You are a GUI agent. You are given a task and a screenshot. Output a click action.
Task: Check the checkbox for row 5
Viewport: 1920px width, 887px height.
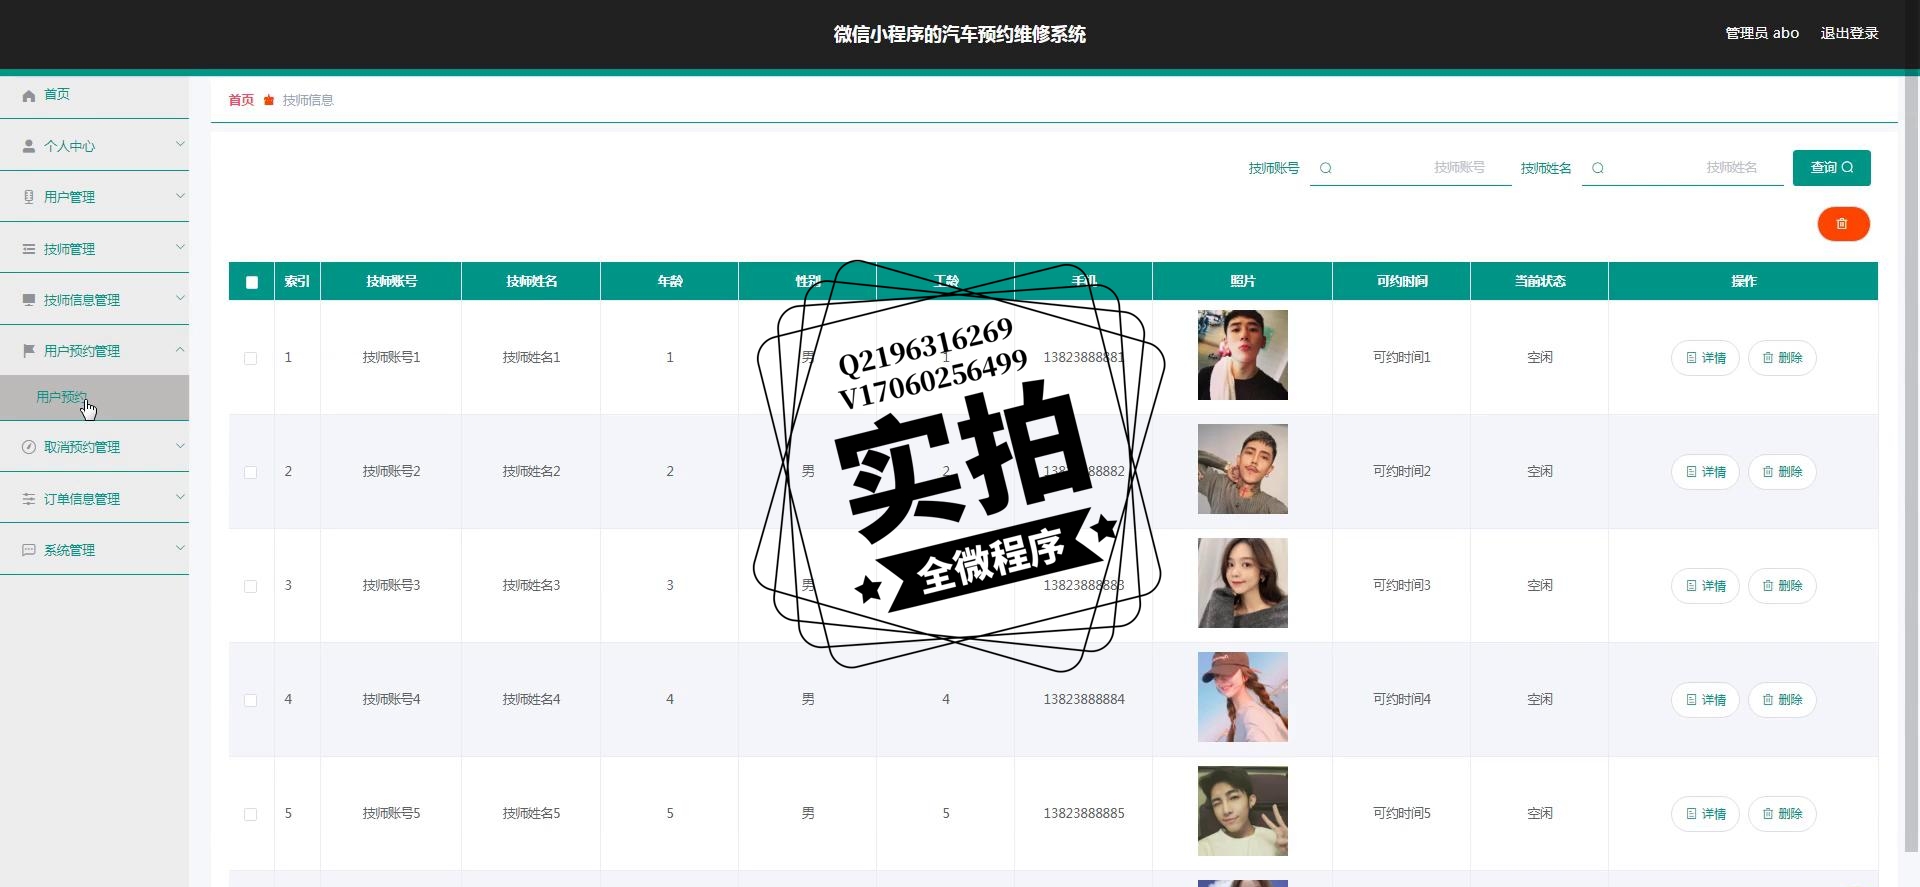coord(251,814)
